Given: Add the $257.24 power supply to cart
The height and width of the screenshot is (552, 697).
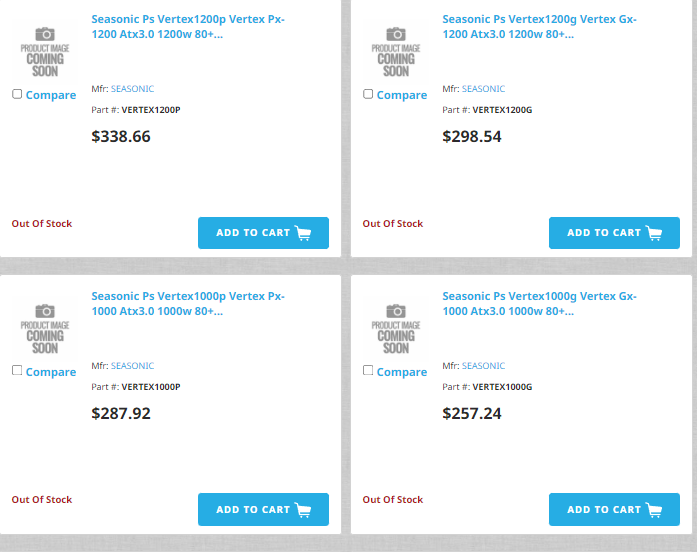Looking at the screenshot, I should click(614, 509).
